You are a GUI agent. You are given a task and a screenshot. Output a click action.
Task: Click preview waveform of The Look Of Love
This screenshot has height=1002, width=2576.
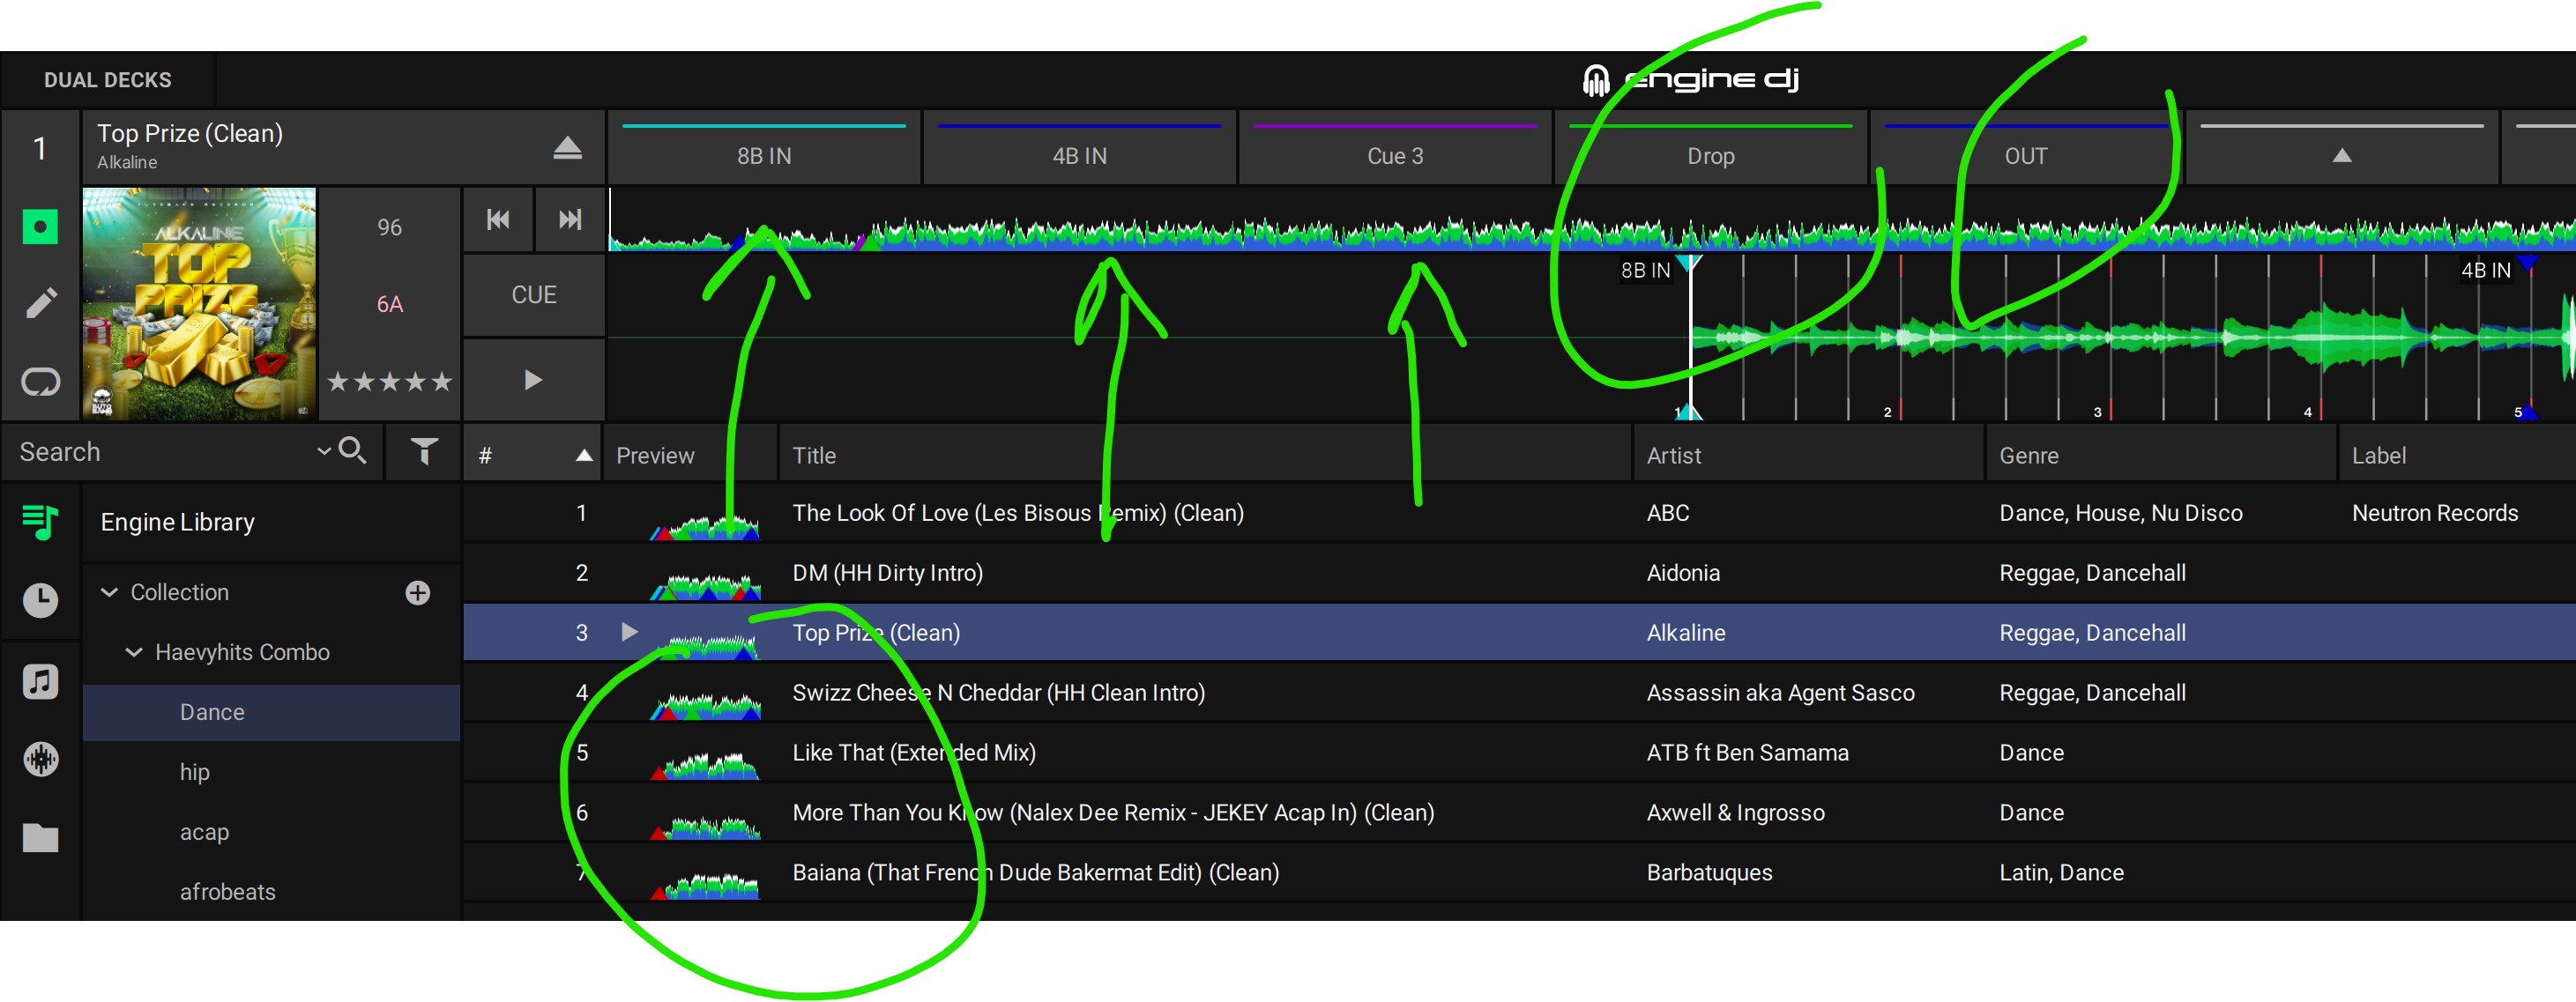click(x=705, y=526)
